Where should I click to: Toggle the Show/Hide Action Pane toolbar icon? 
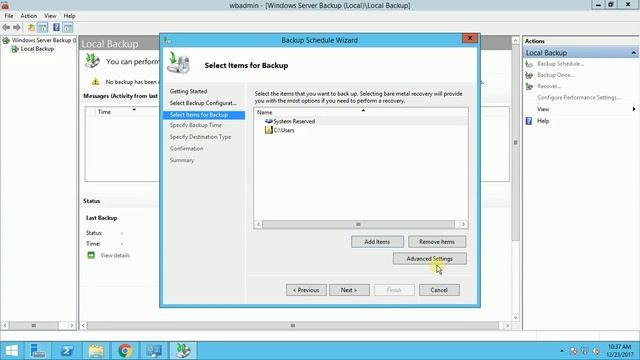68,27
